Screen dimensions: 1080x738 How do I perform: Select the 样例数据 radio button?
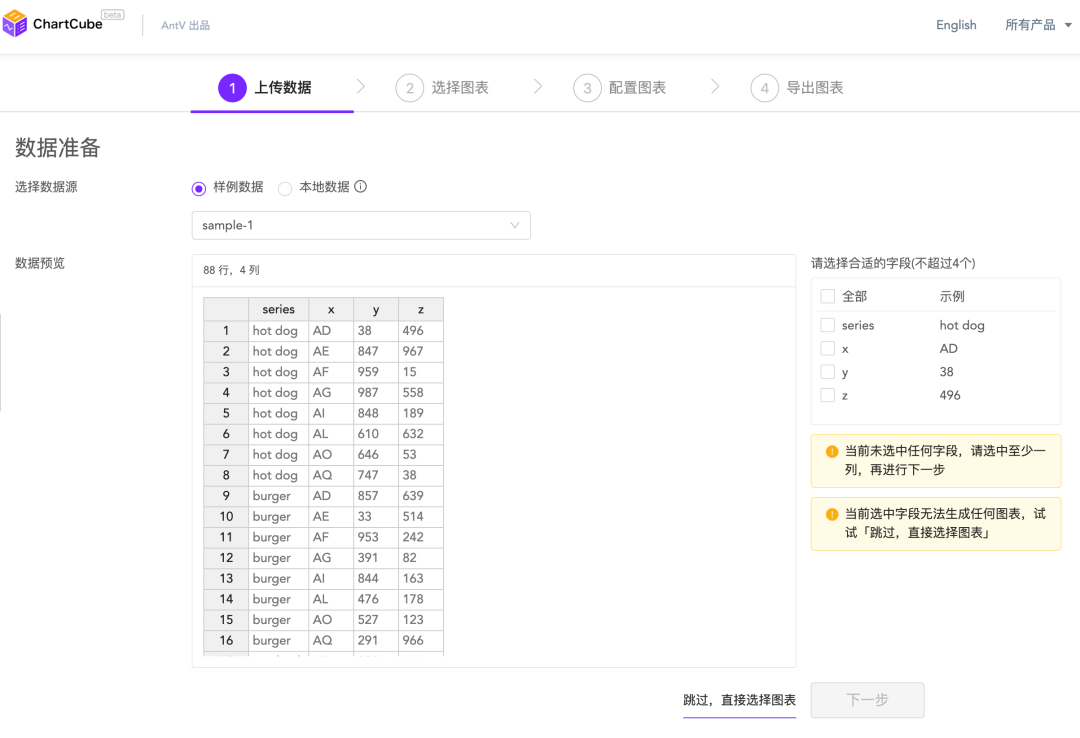coord(199,188)
